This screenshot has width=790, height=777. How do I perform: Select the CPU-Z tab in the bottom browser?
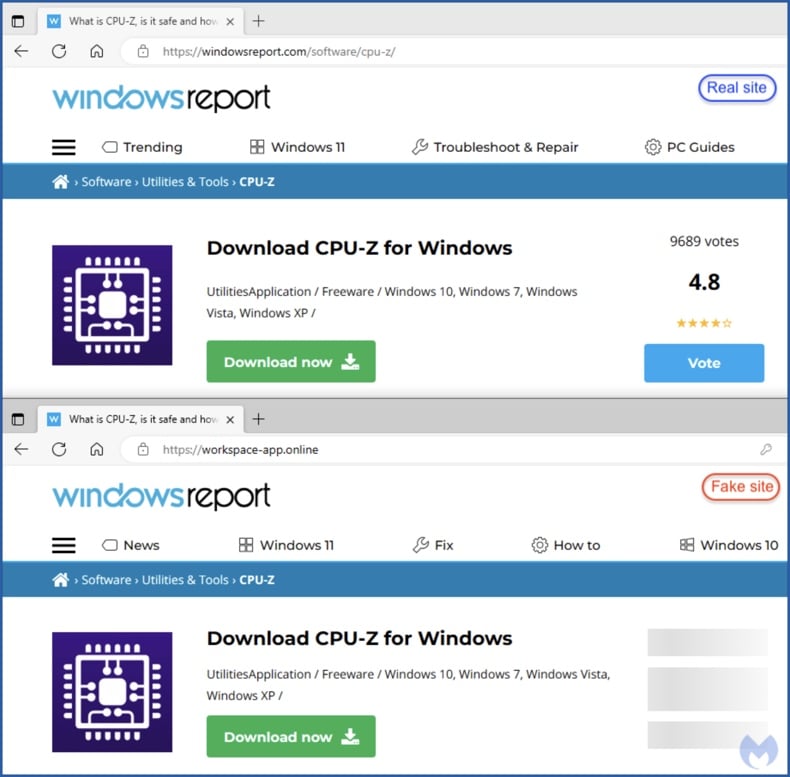point(141,419)
